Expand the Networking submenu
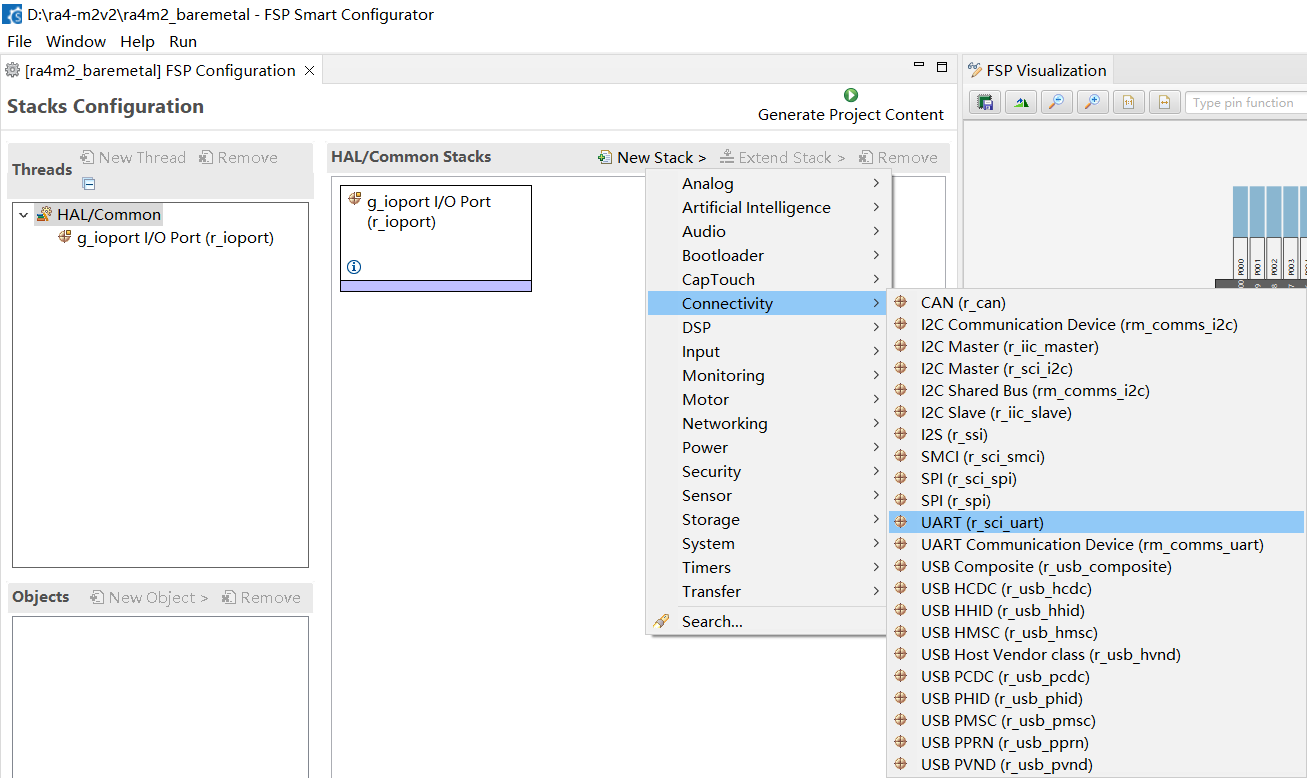This screenshot has width=1307, height=778. click(765, 424)
